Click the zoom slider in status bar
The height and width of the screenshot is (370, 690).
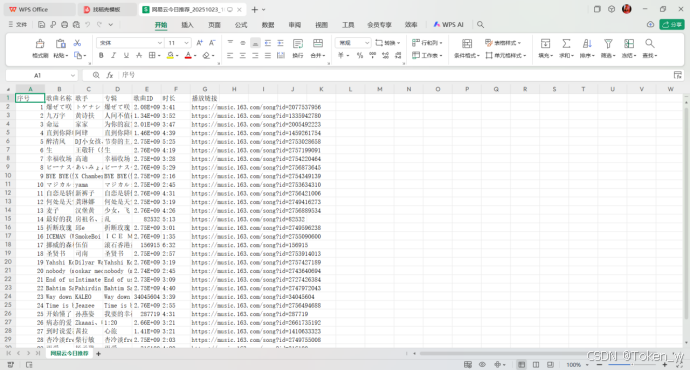pyautogui.click(x=632, y=364)
